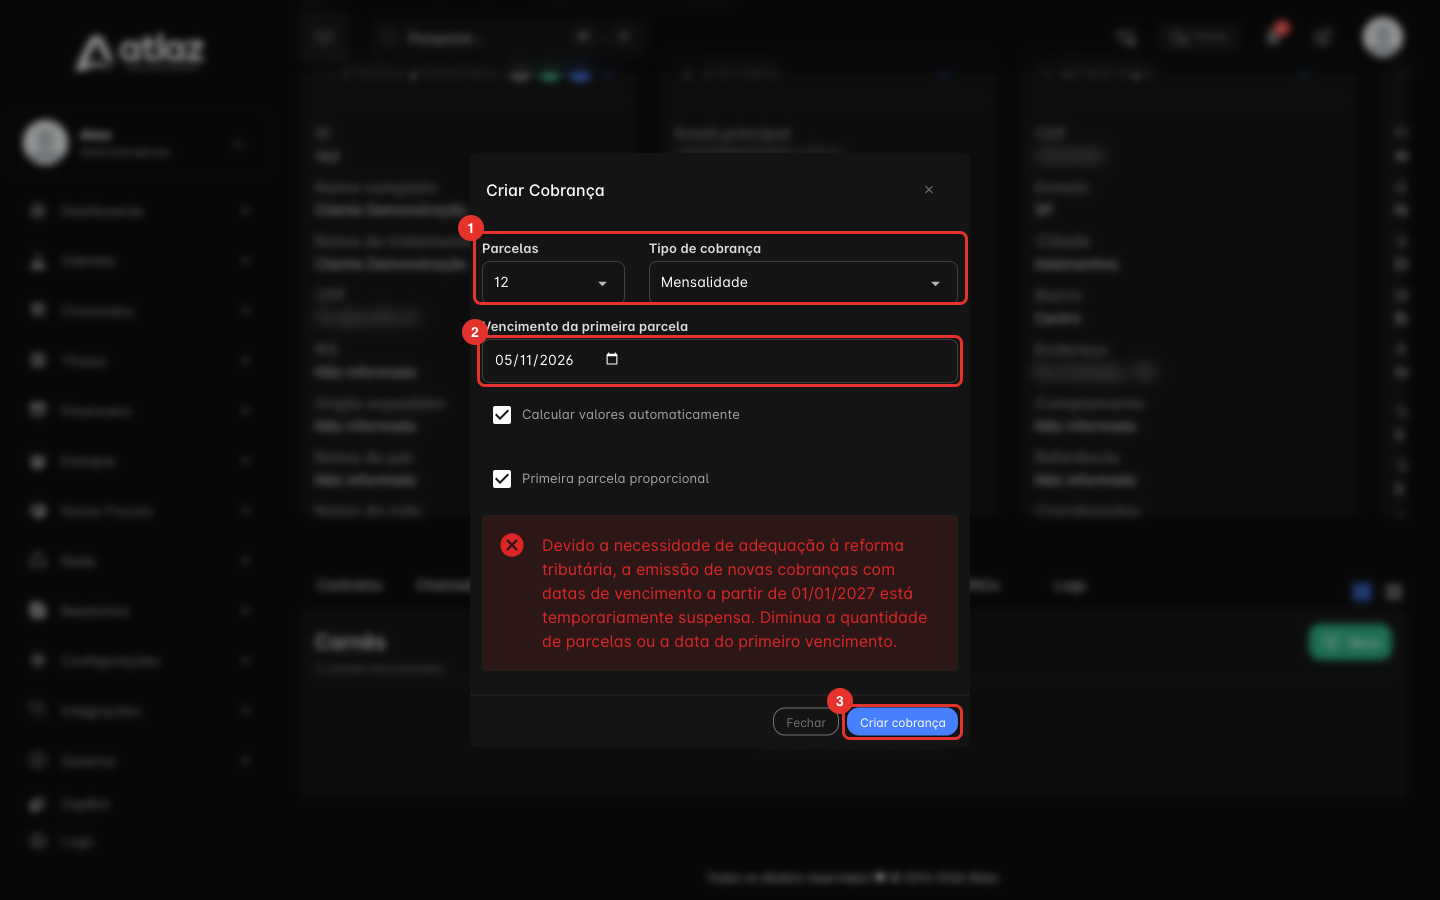Screen dimensions: 1440x900
Task: Click the Criar cobrança button
Action: tap(902, 722)
